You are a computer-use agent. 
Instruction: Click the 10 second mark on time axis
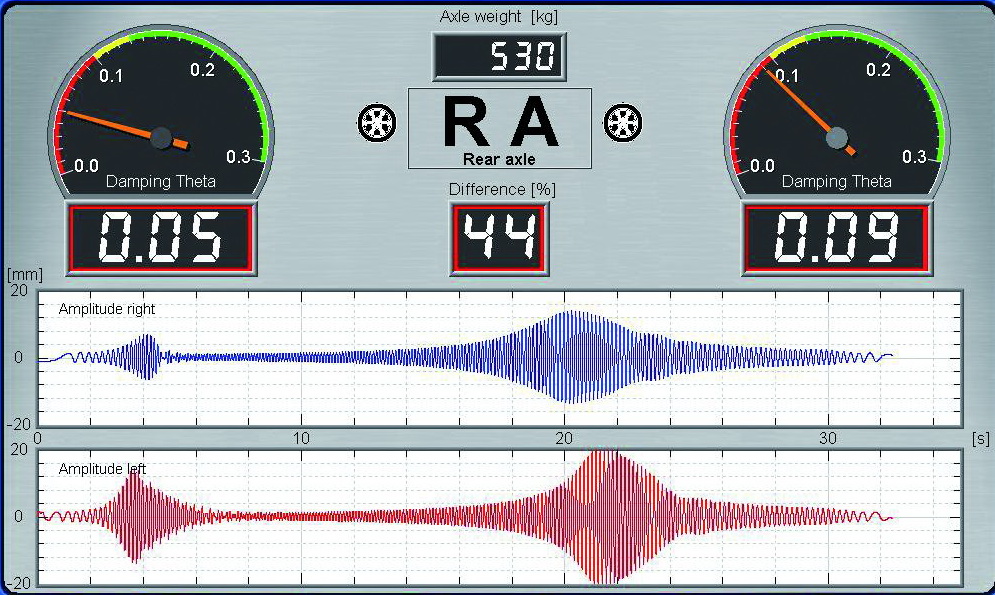[301, 438]
